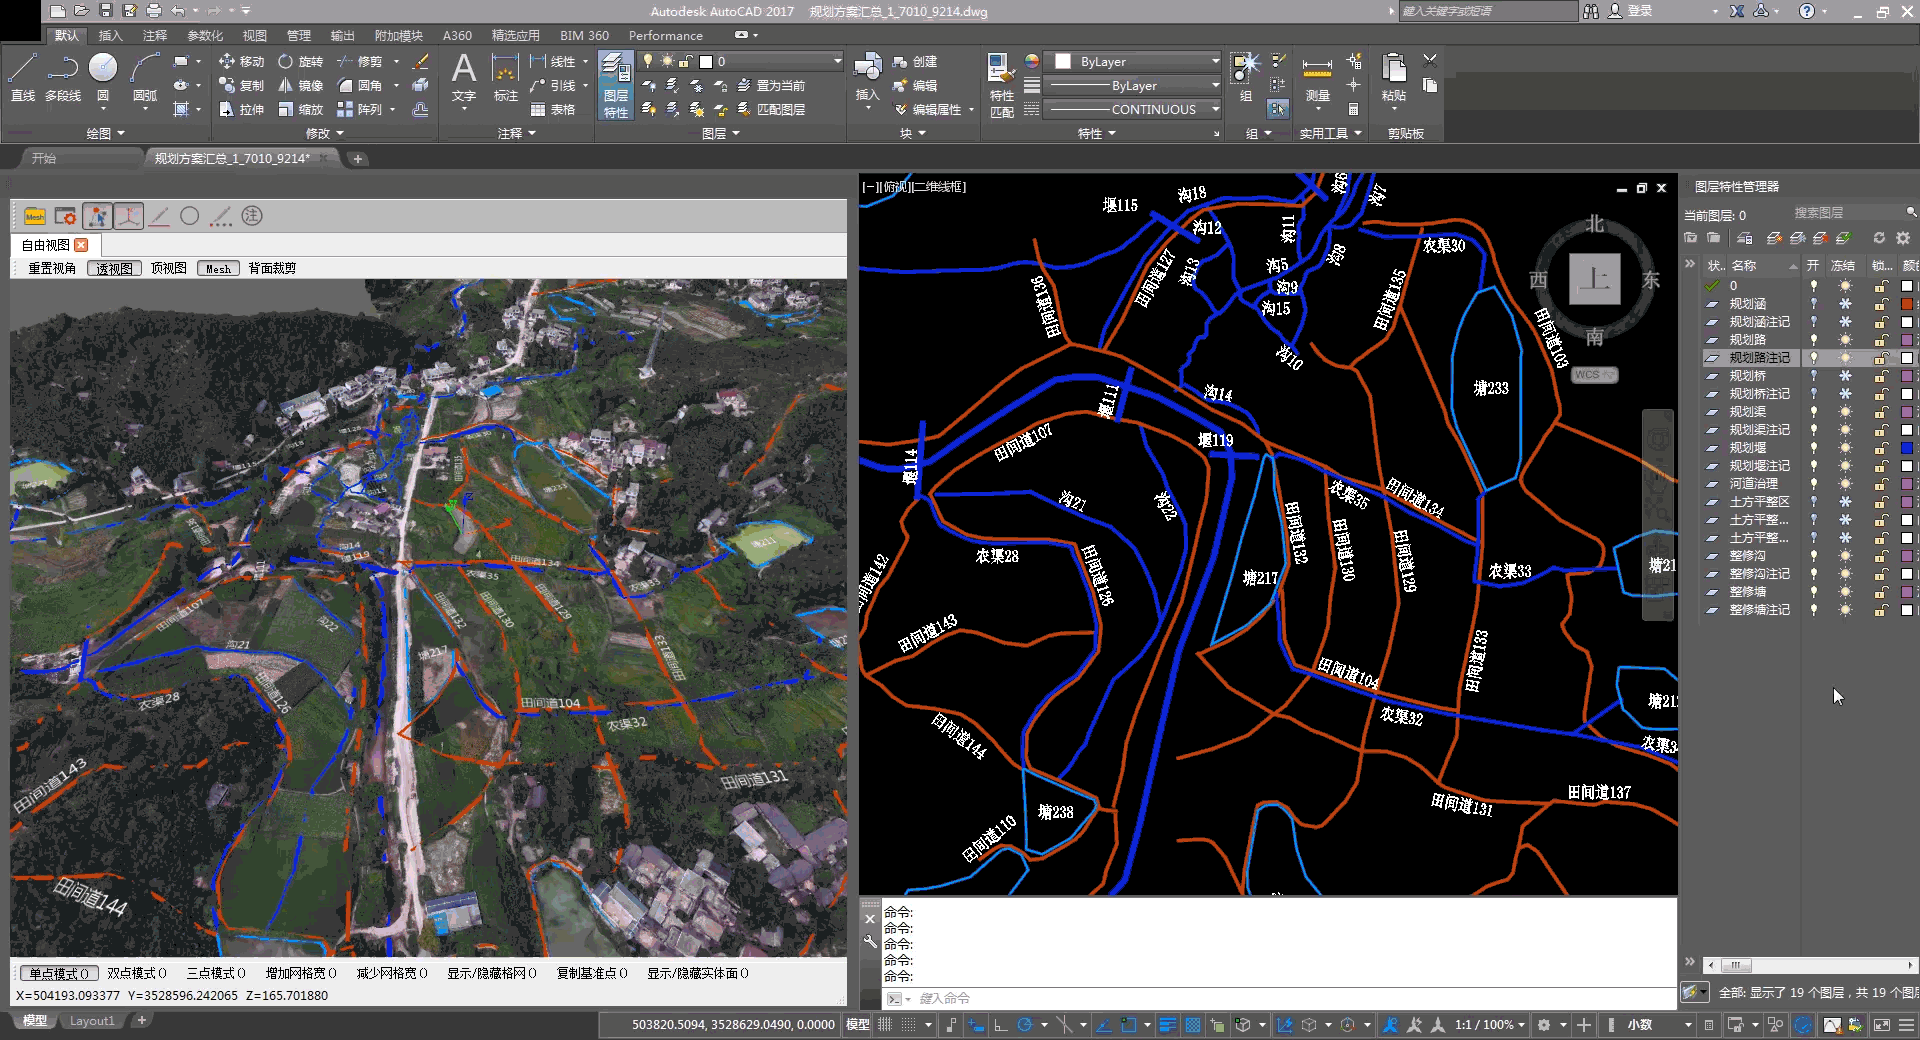The height and width of the screenshot is (1040, 1920).
Task: Open the Mesh folder icon in 3D viewer toolbar
Action: coord(35,216)
